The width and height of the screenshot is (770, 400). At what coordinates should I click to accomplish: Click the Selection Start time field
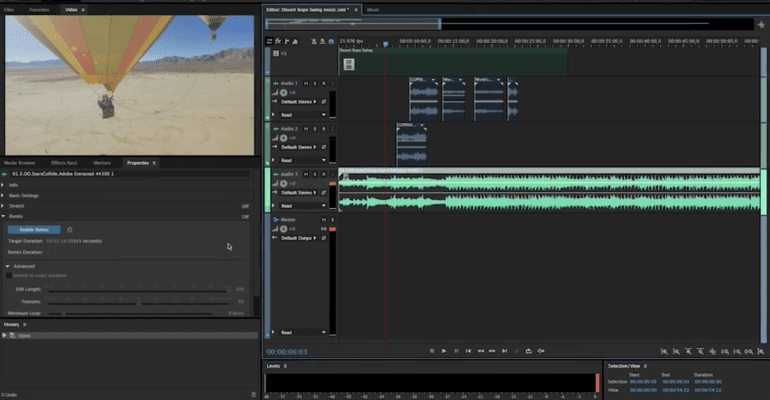643,382
